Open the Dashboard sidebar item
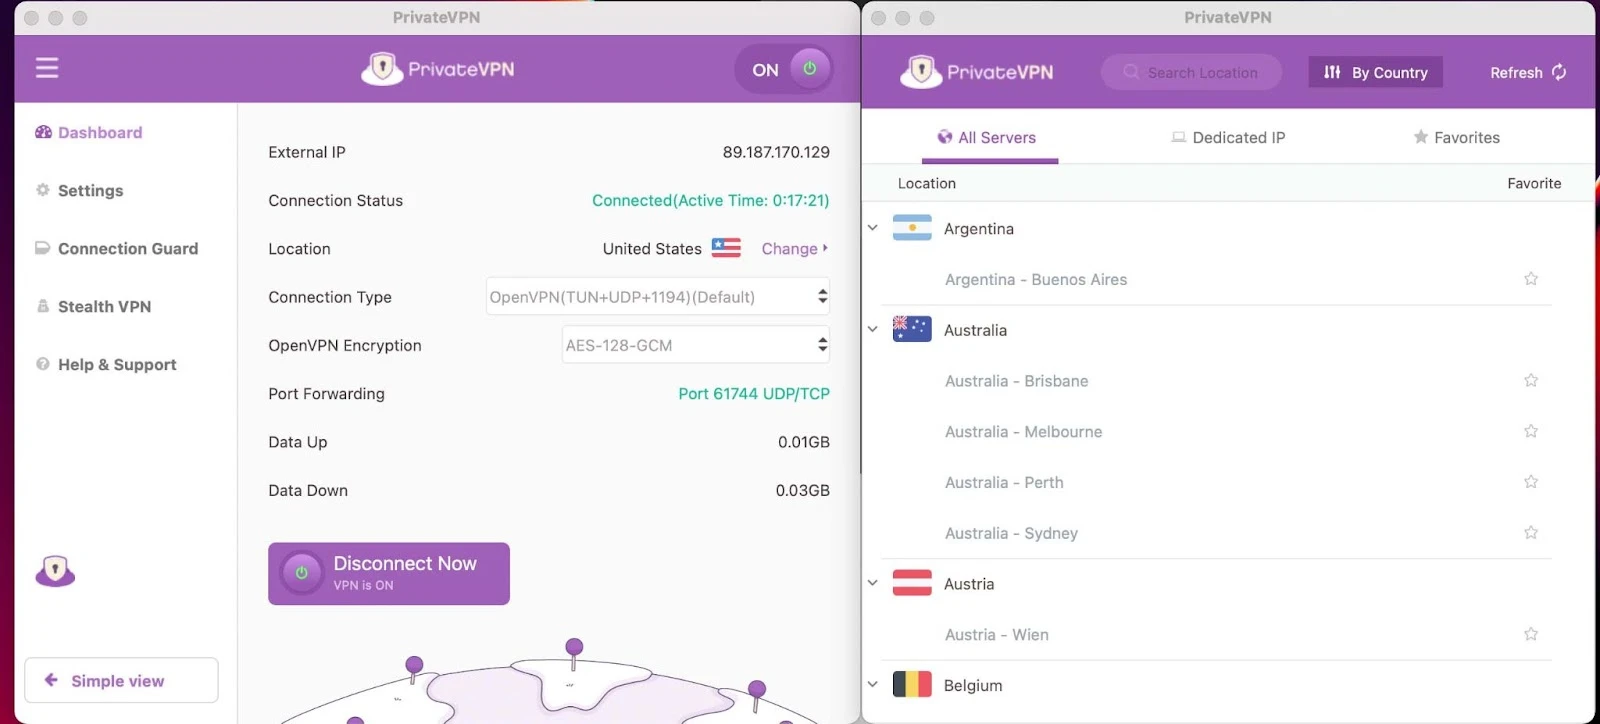The width and height of the screenshot is (1600, 724). (x=89, y=132)
